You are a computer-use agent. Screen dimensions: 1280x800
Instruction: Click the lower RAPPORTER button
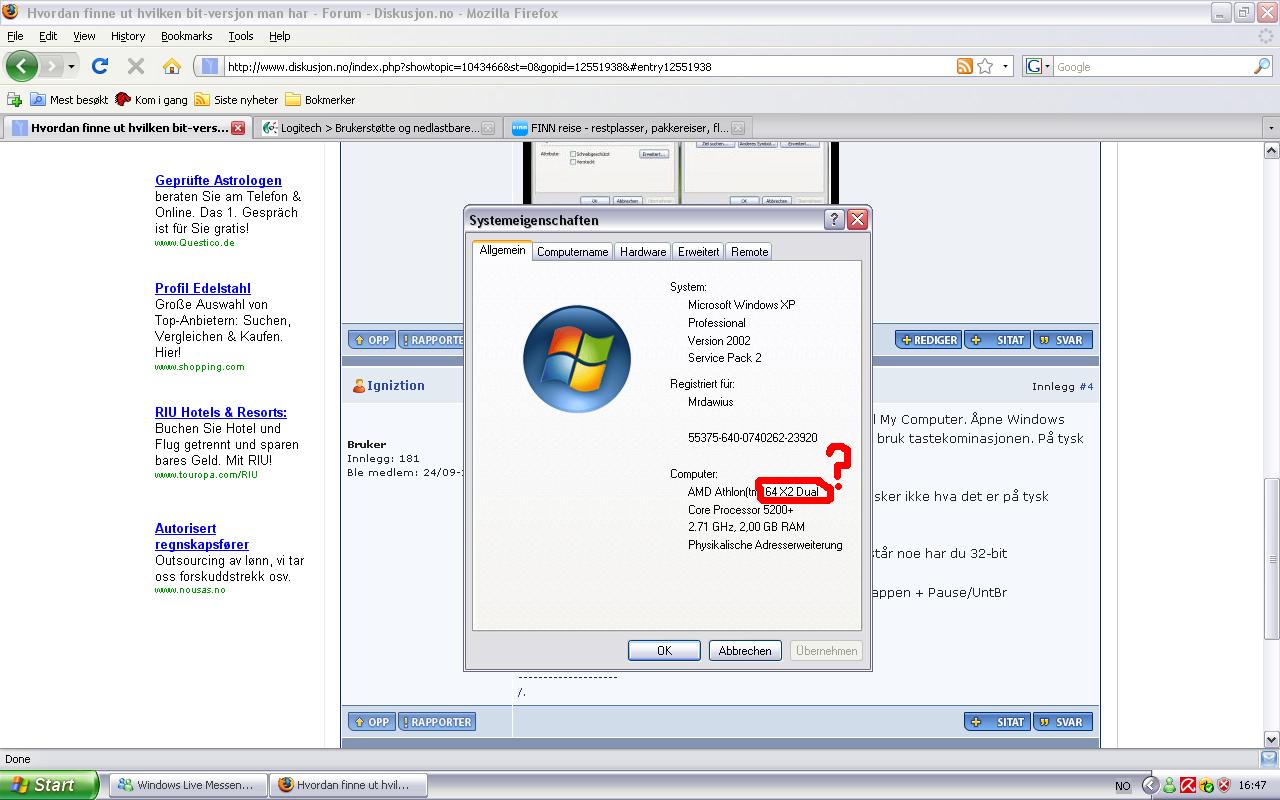[x=437, y=722]
